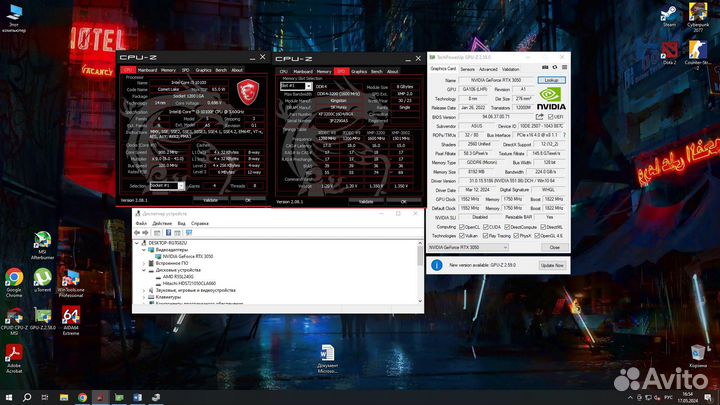Expand the Клавиатуры node in Device Manager

click(144, 297)
